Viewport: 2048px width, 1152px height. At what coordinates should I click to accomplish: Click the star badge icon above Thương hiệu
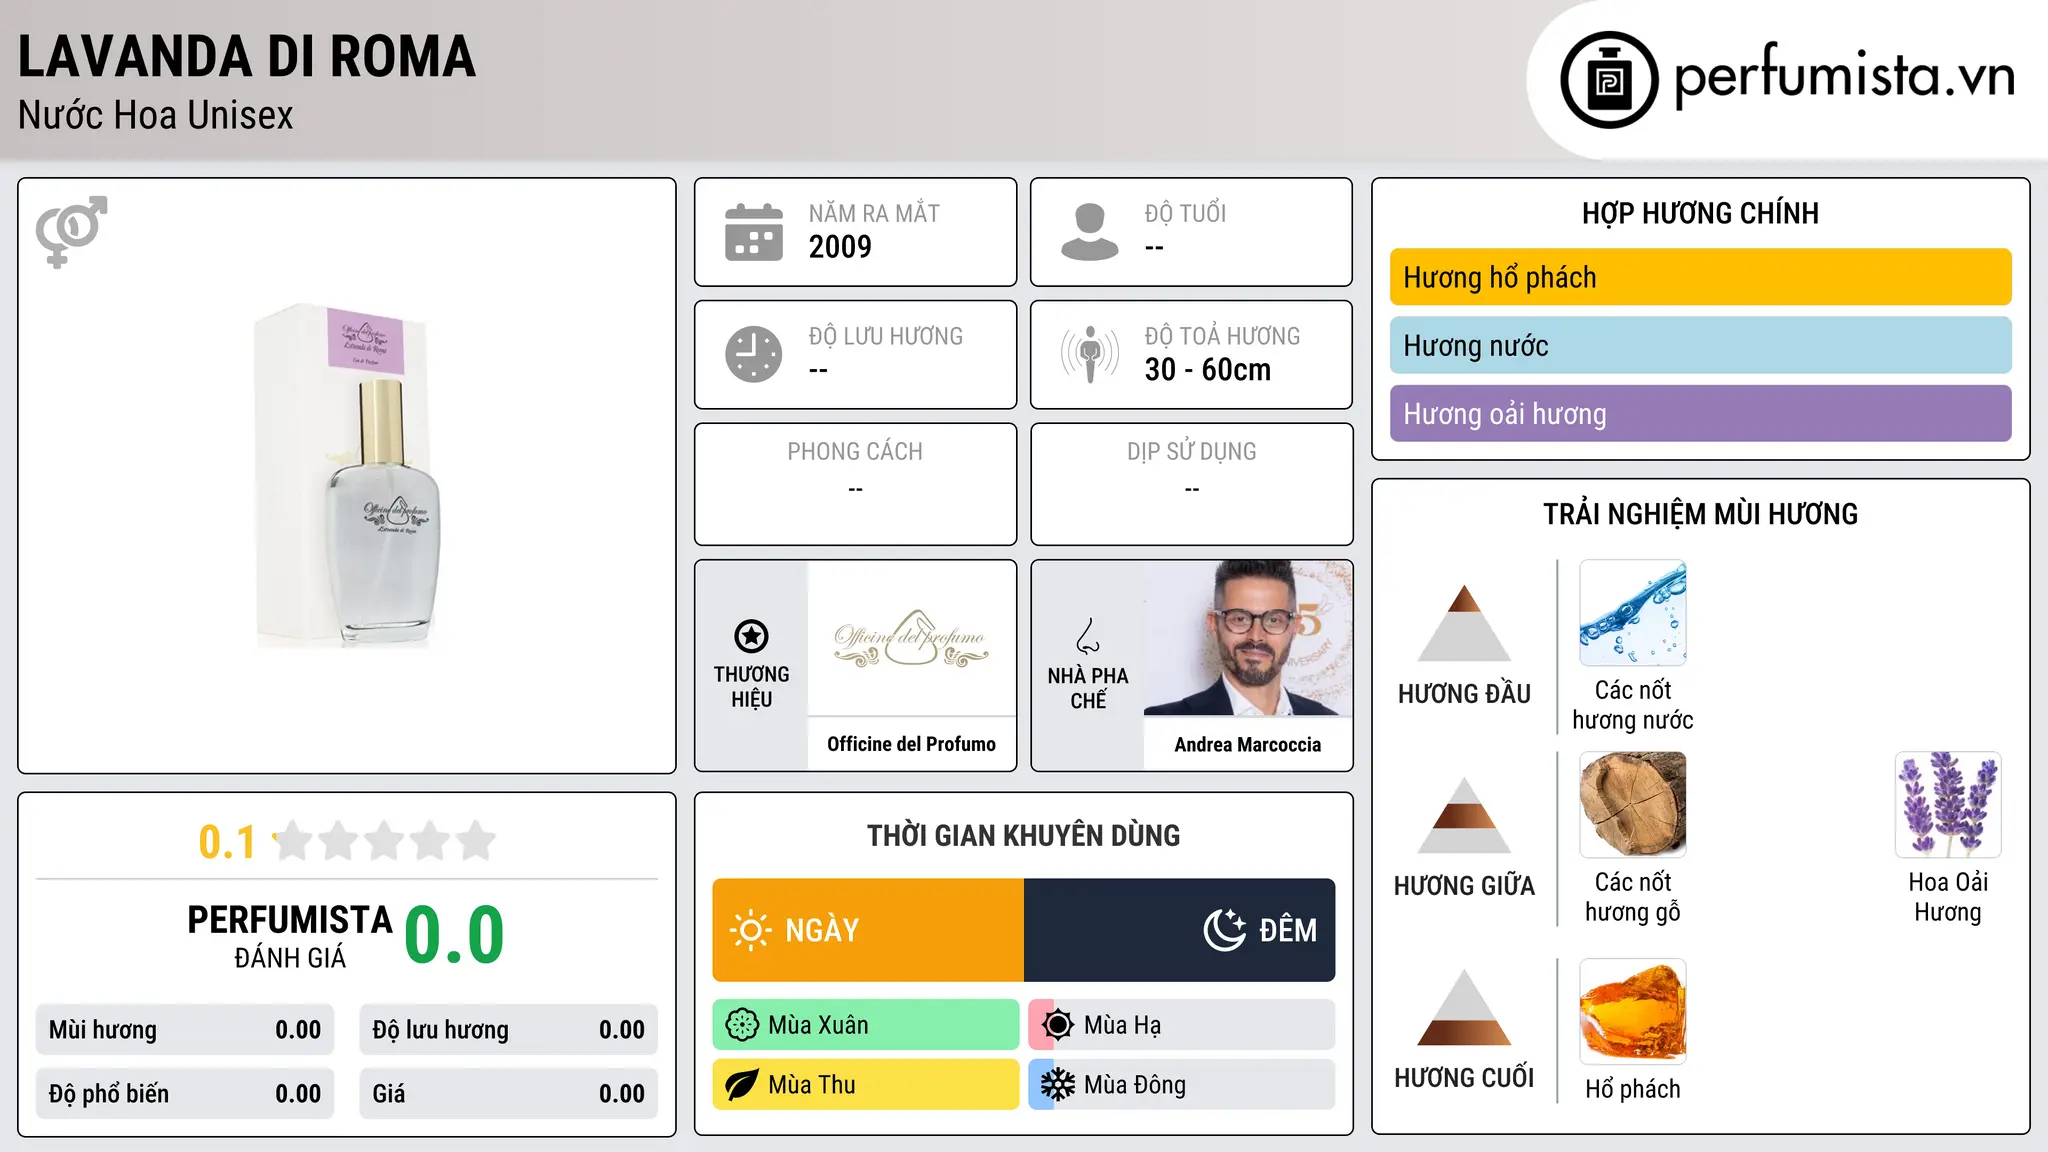751,636
